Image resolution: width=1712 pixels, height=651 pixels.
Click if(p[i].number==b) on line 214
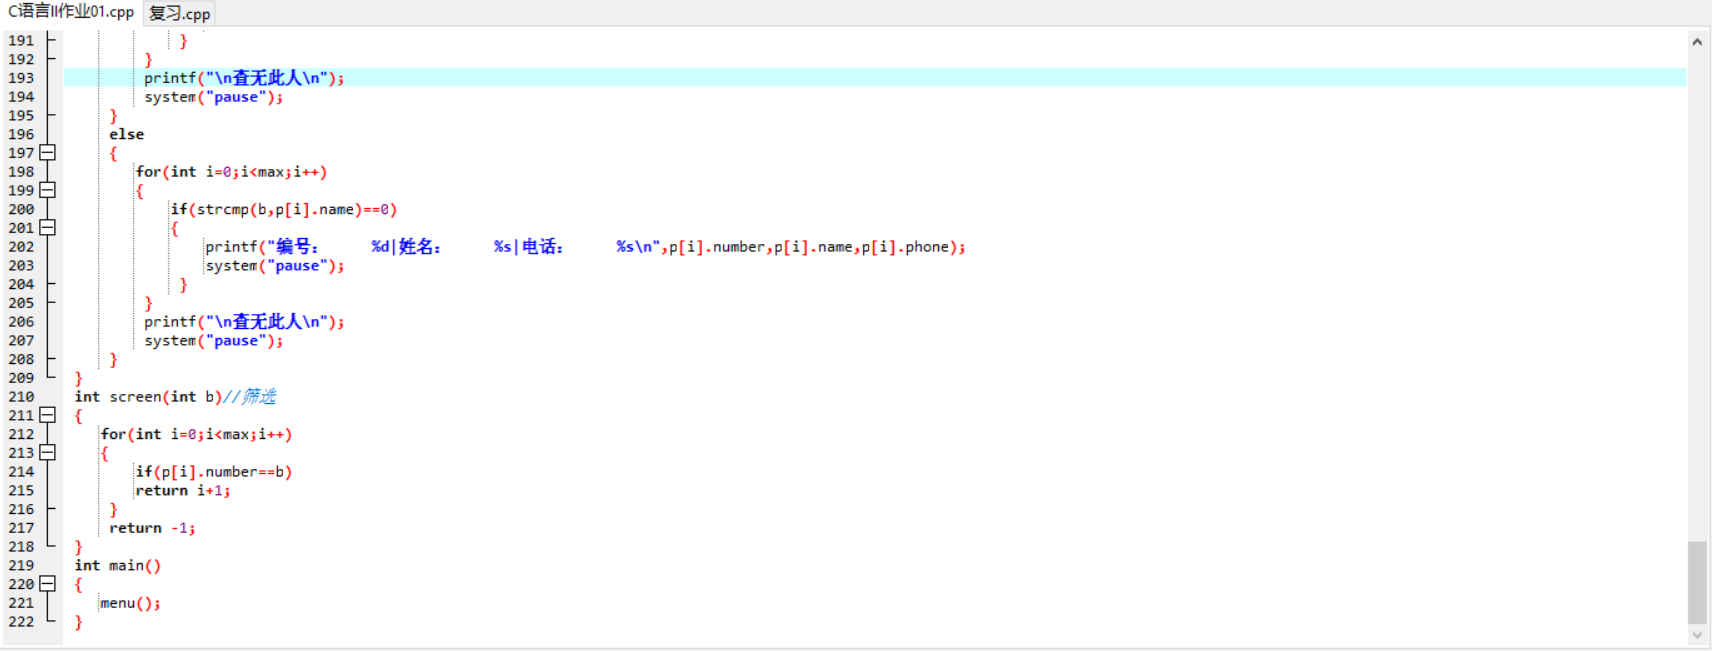(214, 472)
